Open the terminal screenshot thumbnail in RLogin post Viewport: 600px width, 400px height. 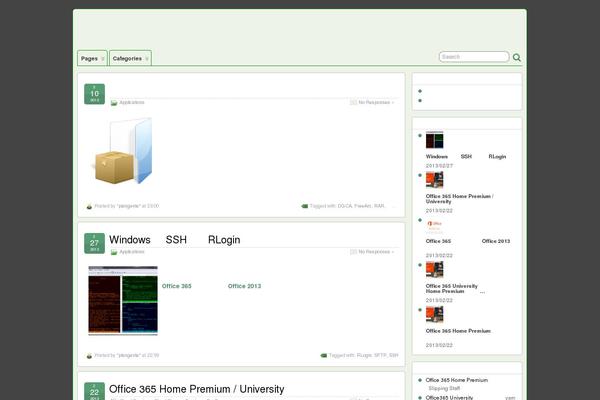point(123,300)
